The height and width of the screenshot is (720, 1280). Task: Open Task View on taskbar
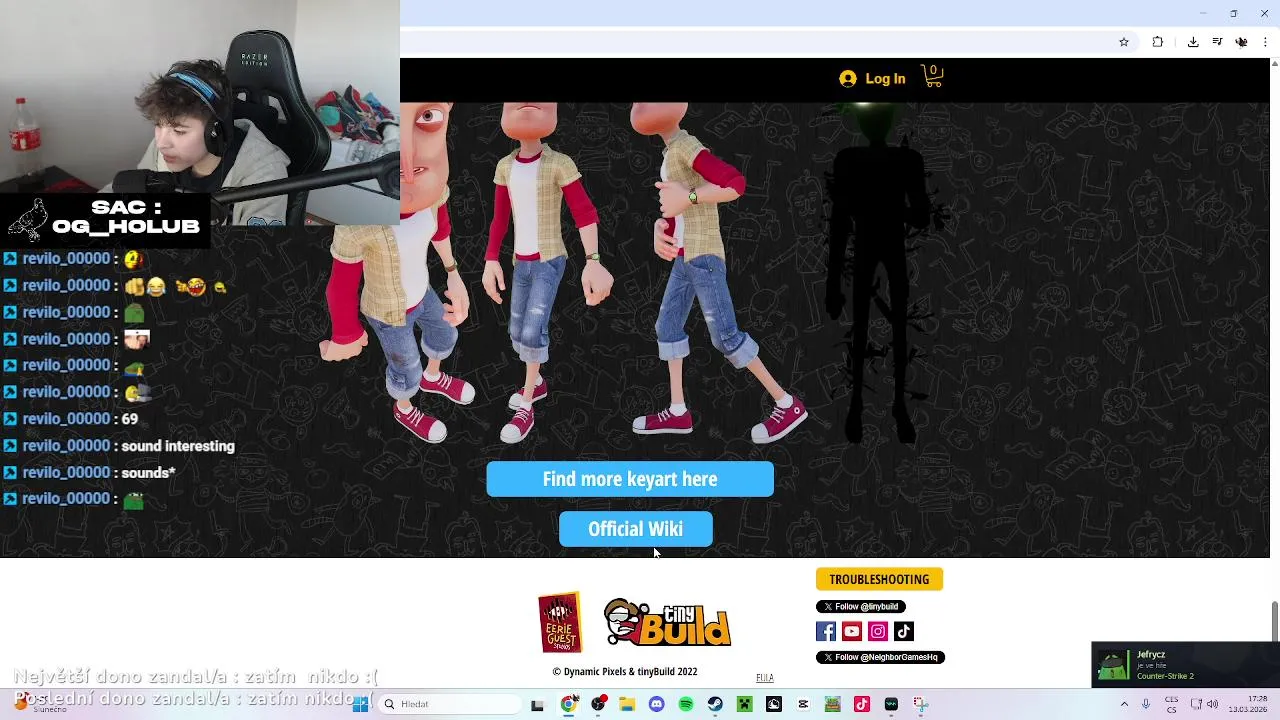[x=537, y=705]
